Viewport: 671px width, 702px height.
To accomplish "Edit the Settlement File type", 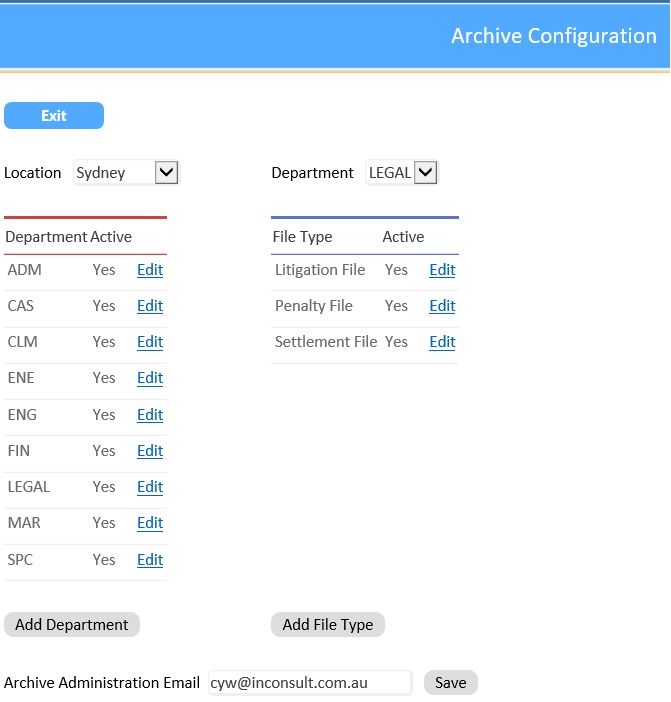I will click(x=442, y=342).
